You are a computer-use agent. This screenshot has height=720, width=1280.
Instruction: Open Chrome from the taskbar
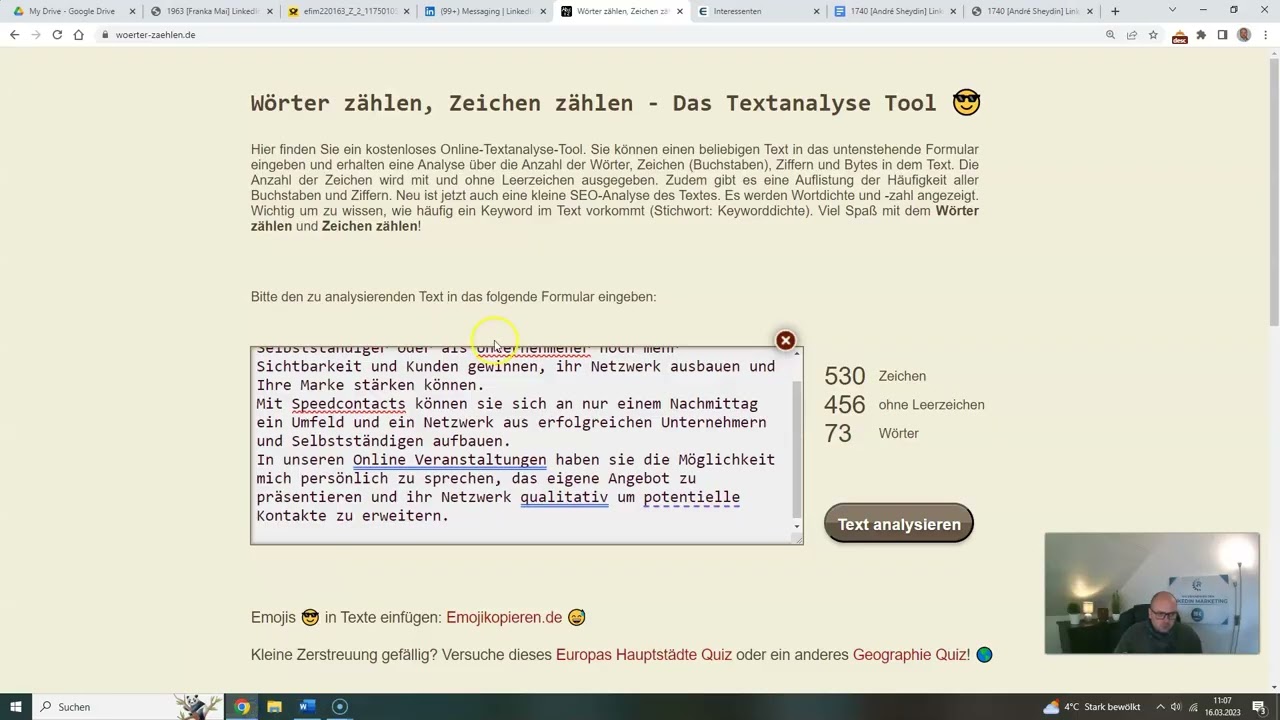(x=242, y=706)
